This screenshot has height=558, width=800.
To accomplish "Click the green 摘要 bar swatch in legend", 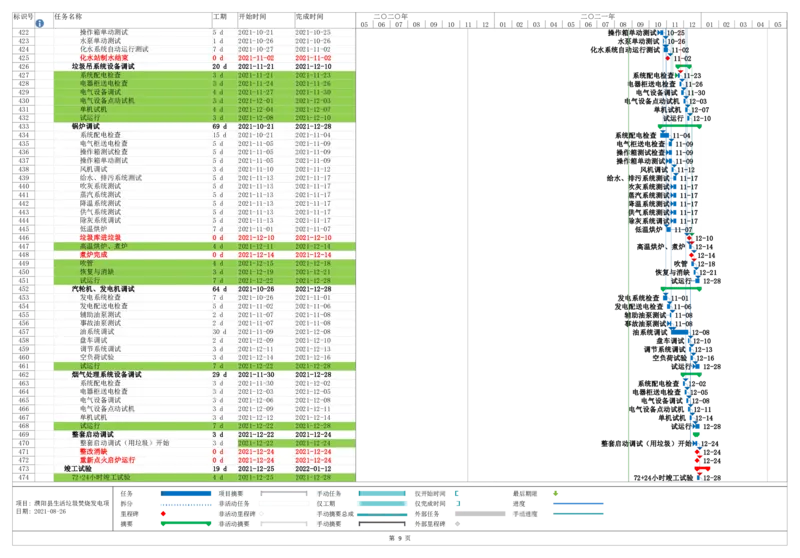I will coord(185,523).
